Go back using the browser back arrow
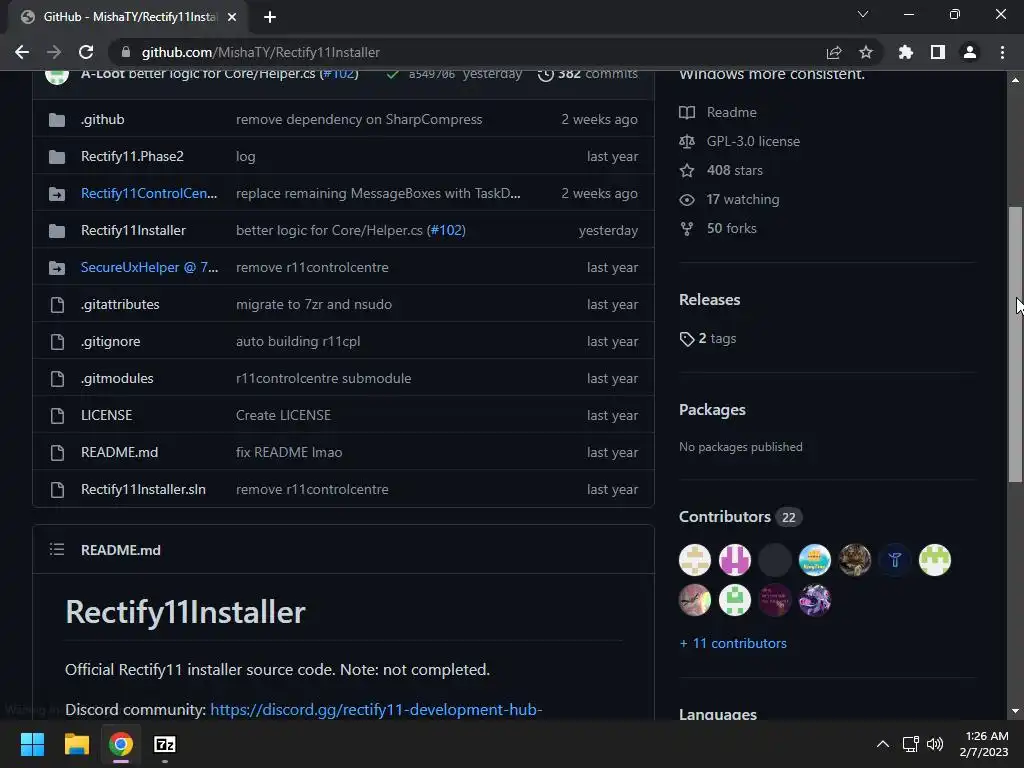Screen dimensions: 1024x768 [x=22, y=52]
